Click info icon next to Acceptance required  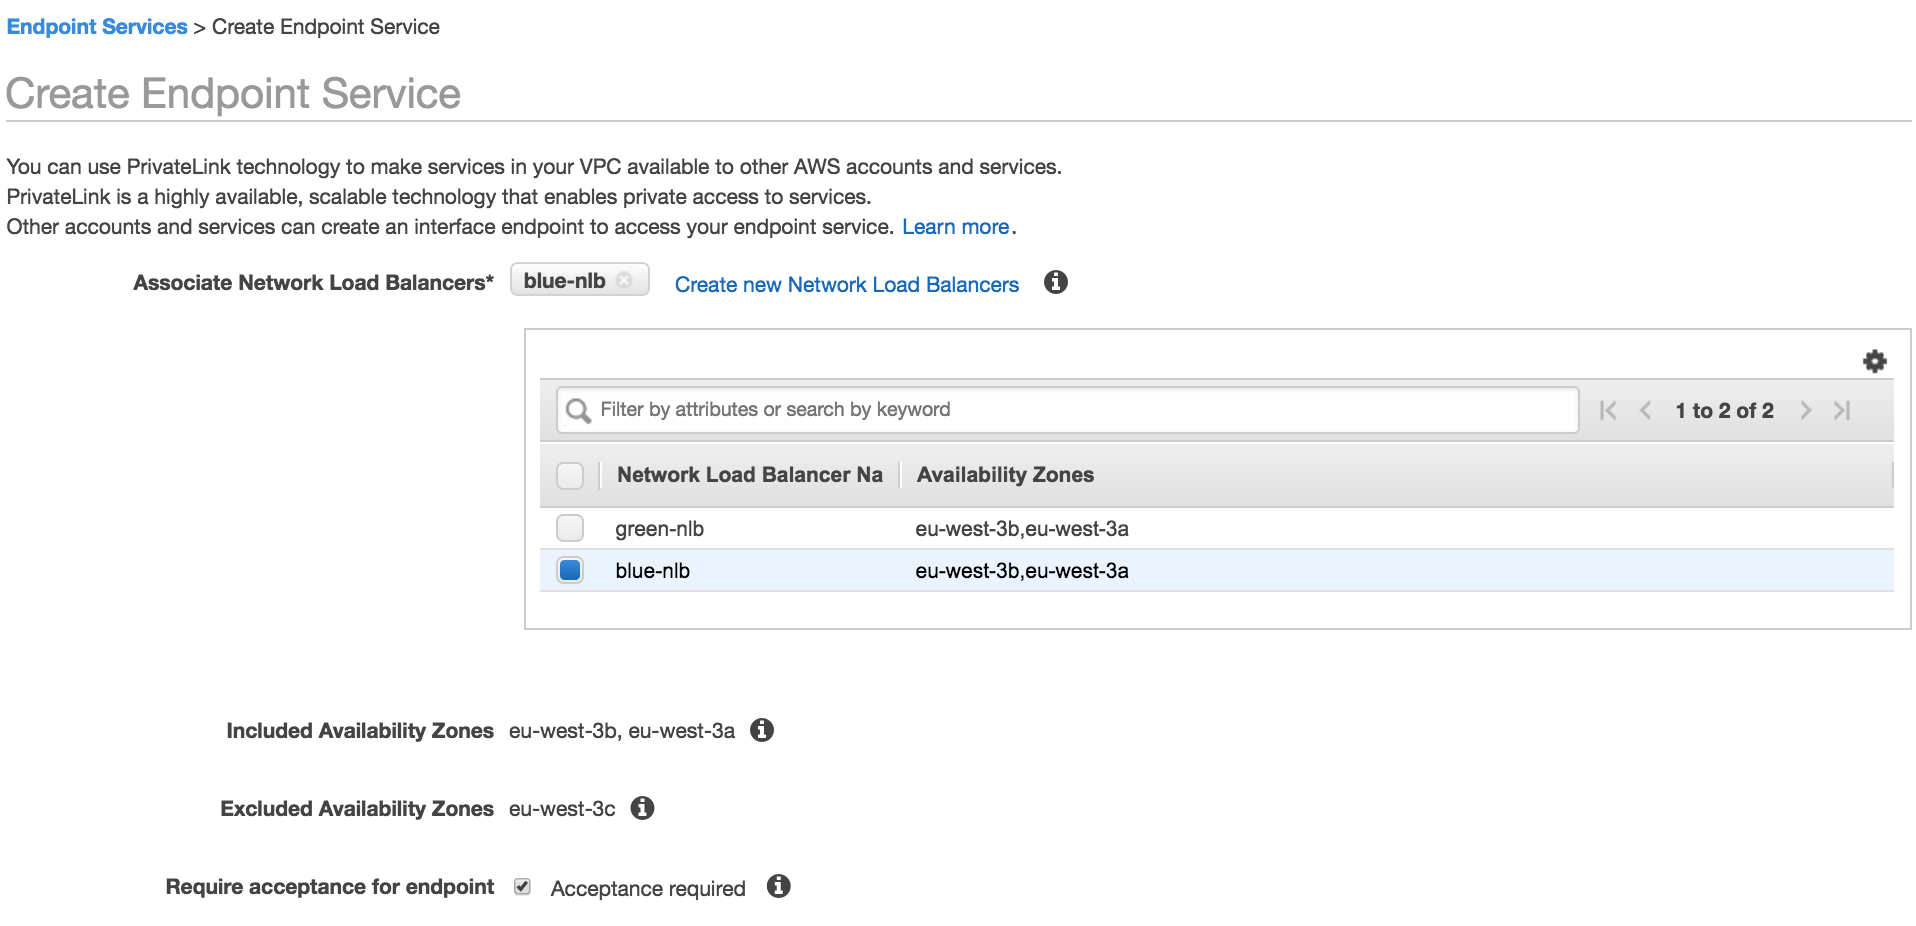pyautogui.click(x=778, y=887)
